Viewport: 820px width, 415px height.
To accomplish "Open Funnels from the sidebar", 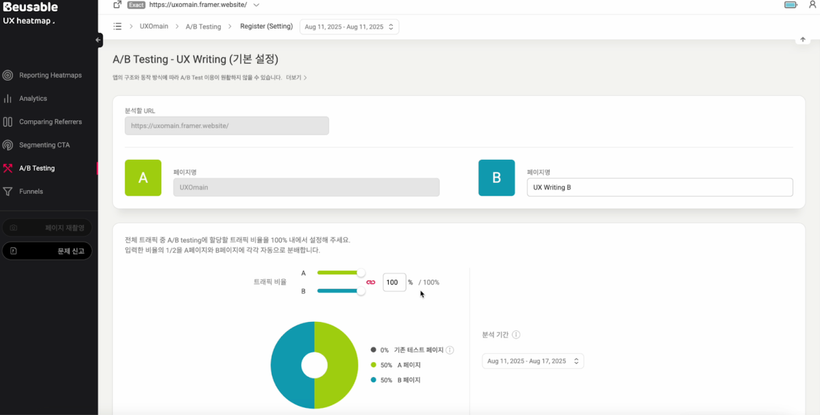I will pyautogui.click(x=31, y=191).
